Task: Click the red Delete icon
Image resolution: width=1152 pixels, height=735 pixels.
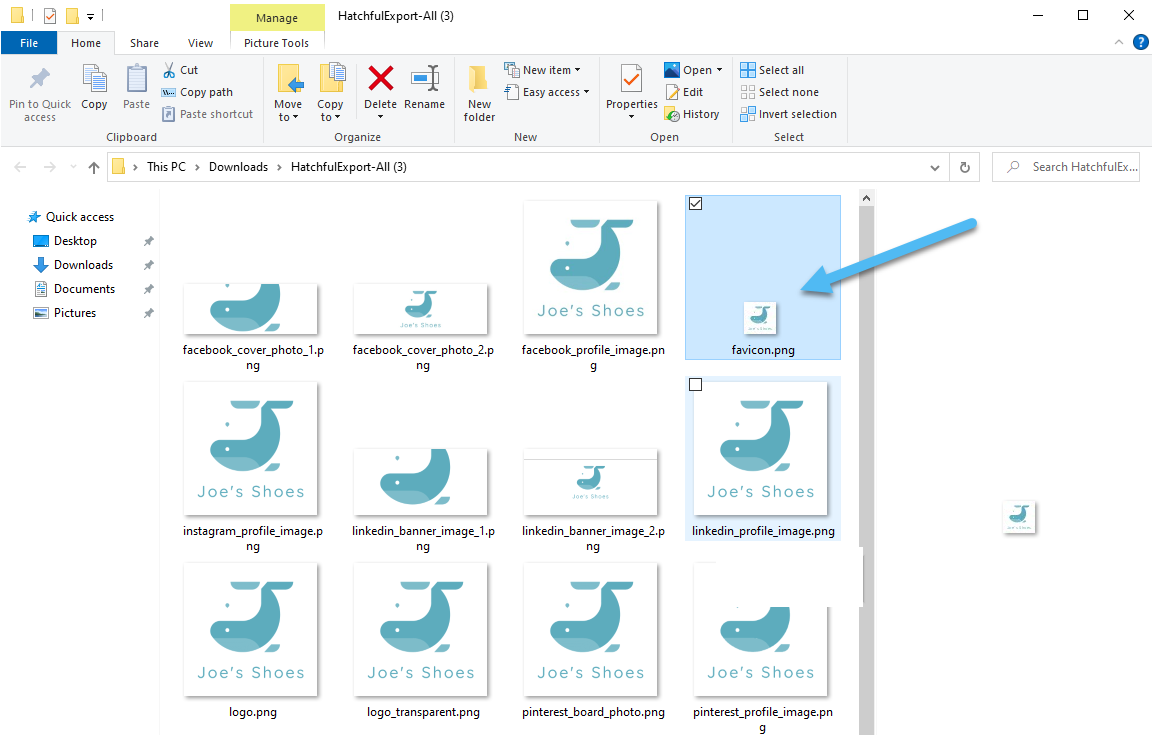Action: [x=380, y=80]
